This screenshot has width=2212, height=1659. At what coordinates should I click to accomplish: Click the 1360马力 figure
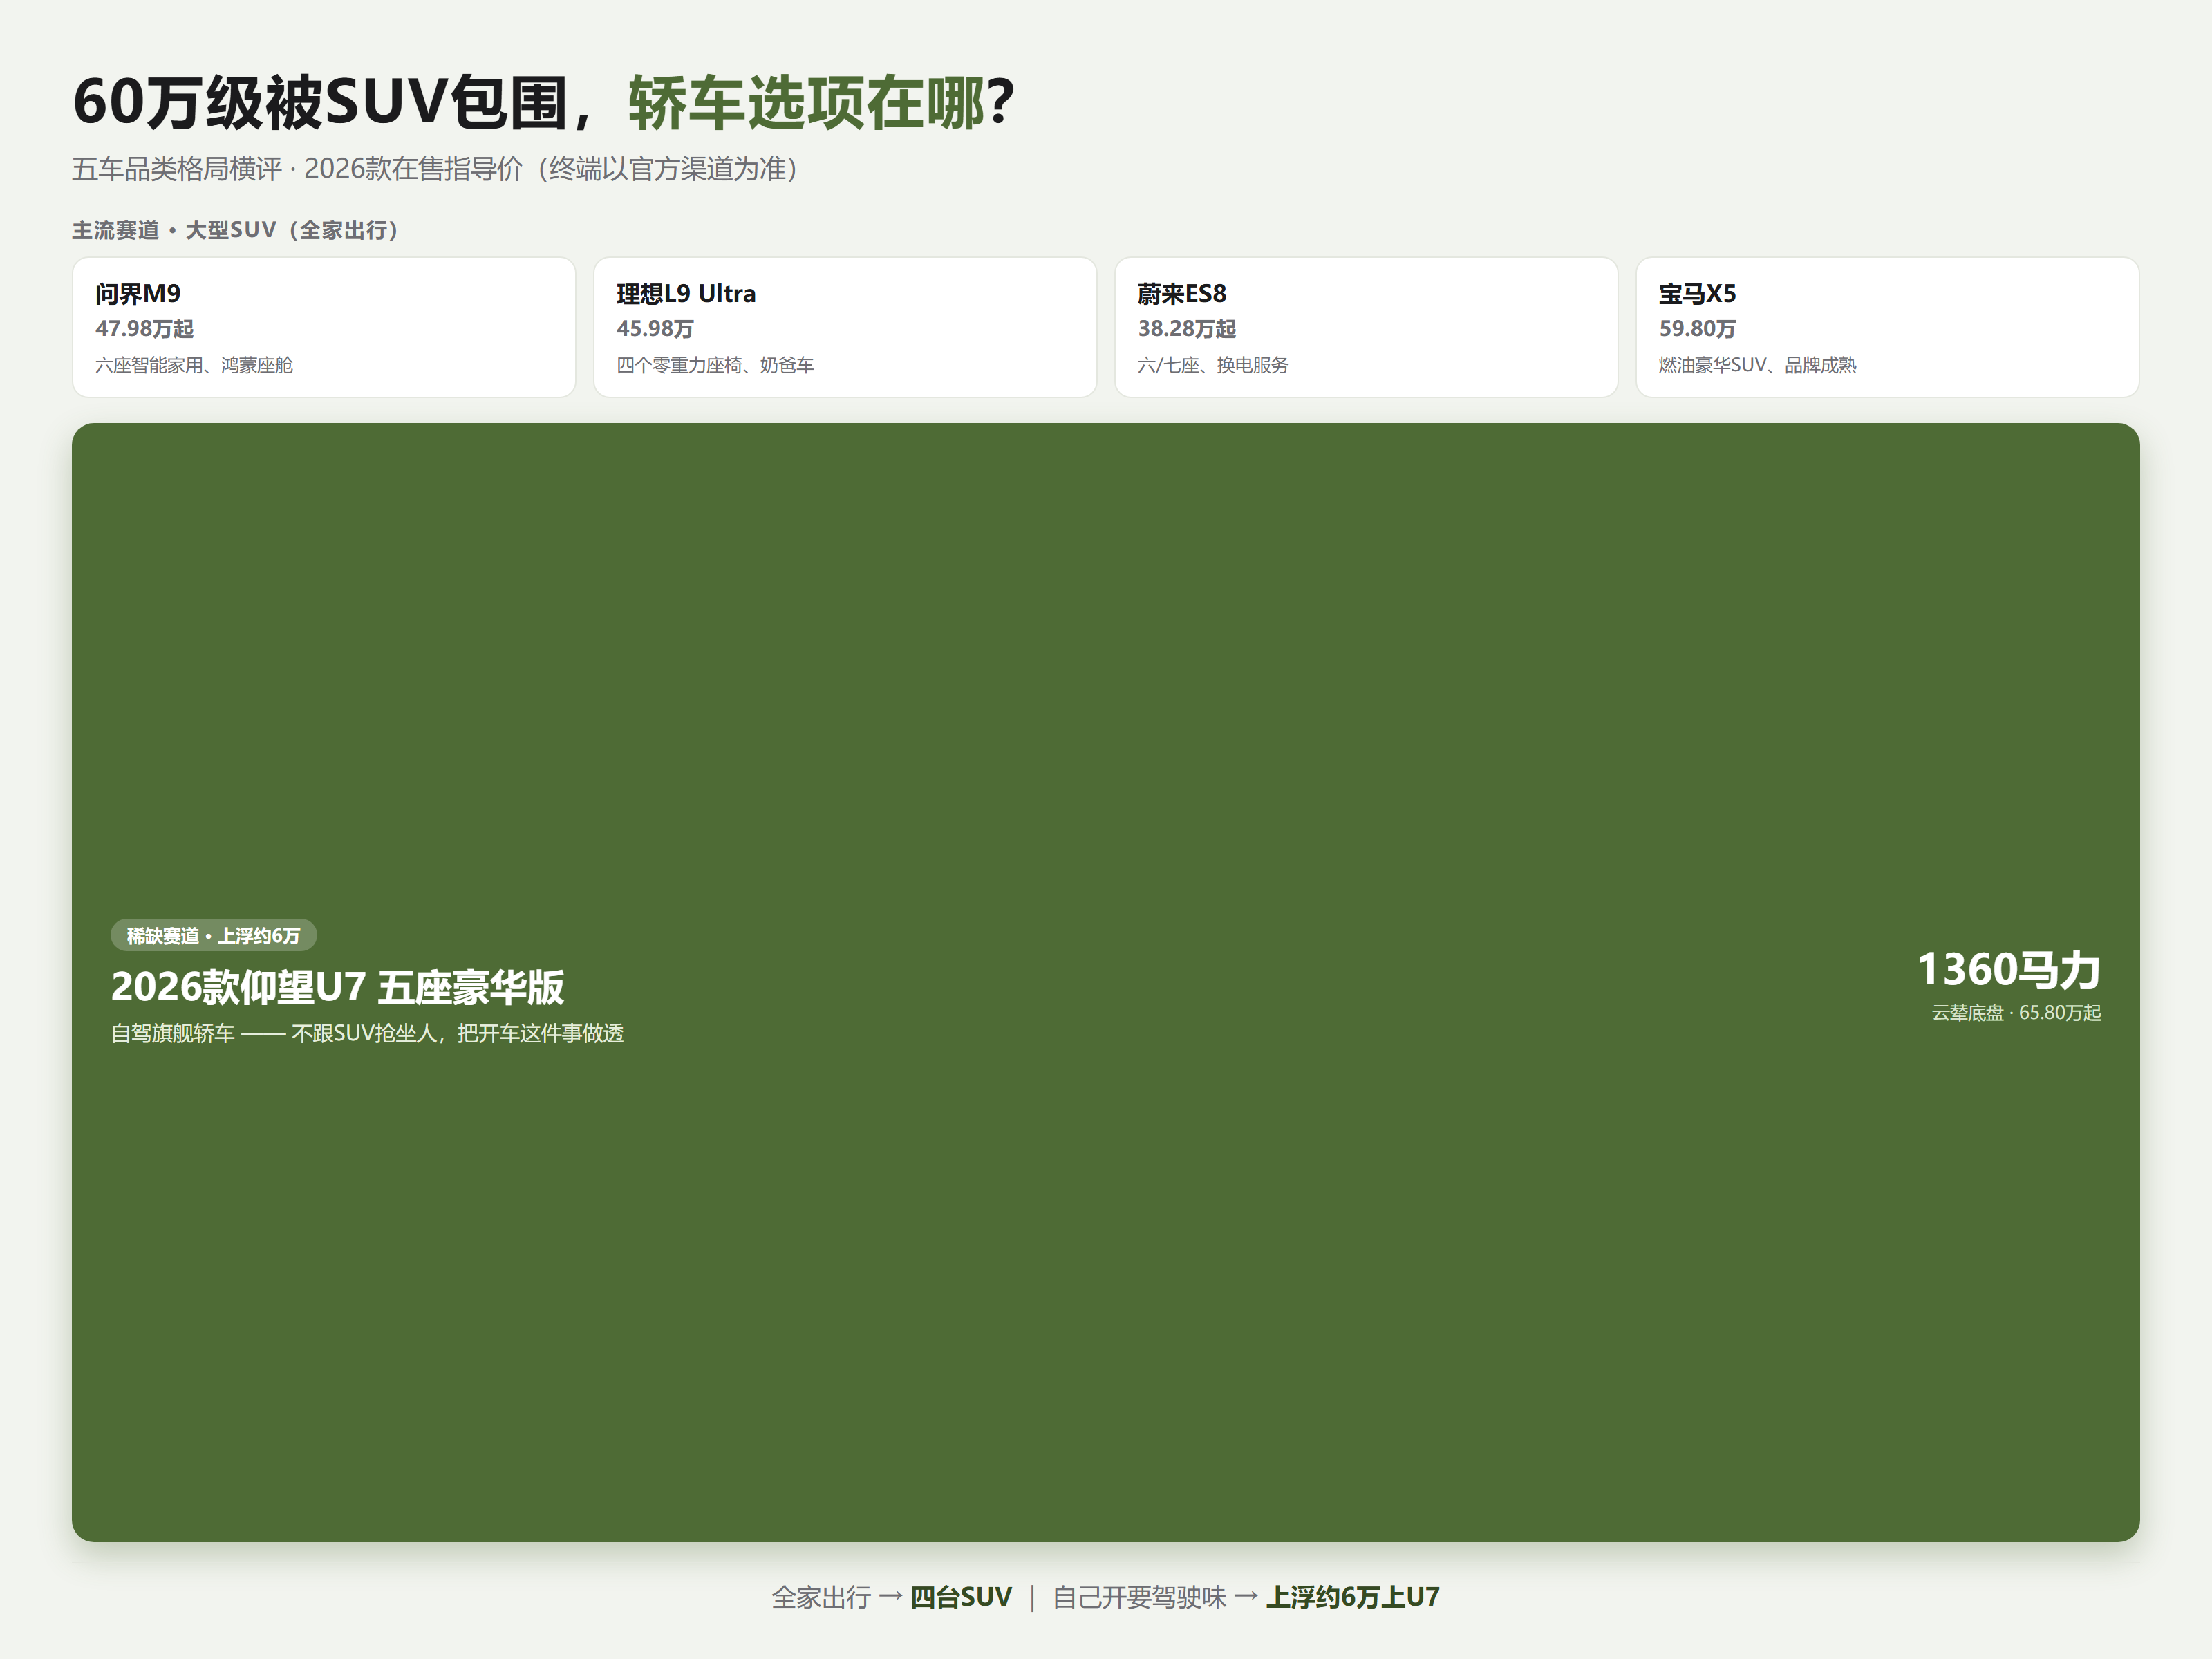(2009, 970)
